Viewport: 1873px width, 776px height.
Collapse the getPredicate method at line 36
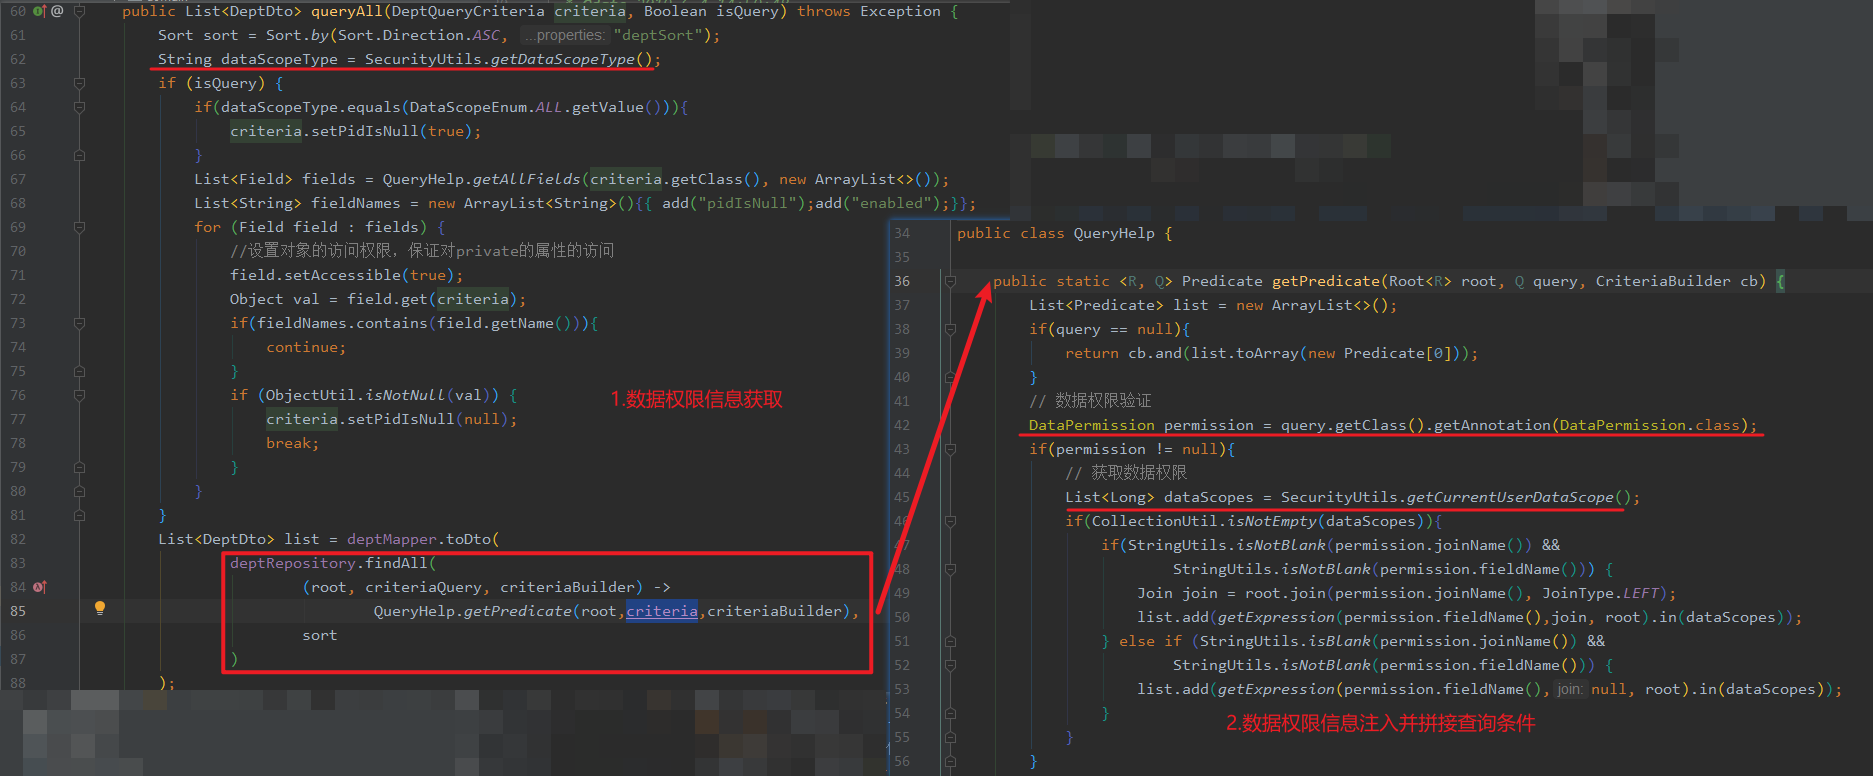[x=951, y=281]
